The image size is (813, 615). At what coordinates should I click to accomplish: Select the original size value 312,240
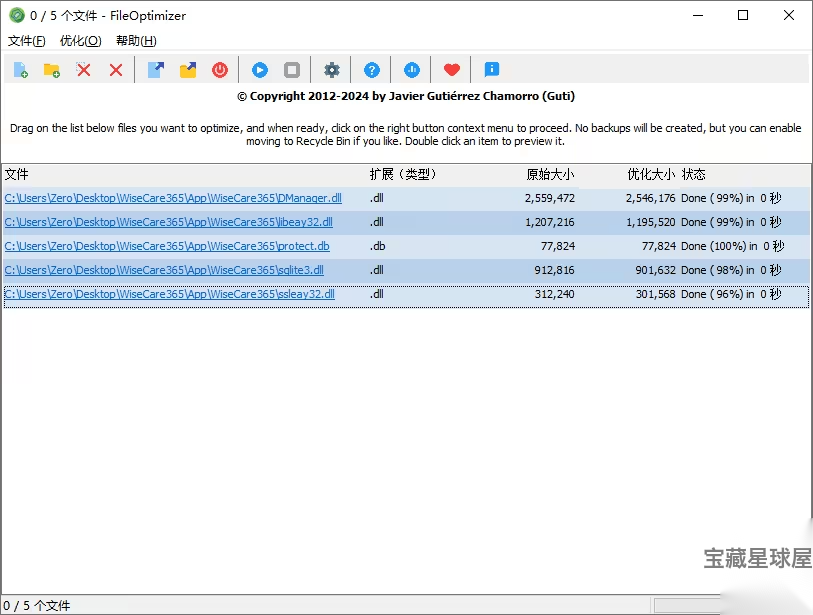point(554,294)
